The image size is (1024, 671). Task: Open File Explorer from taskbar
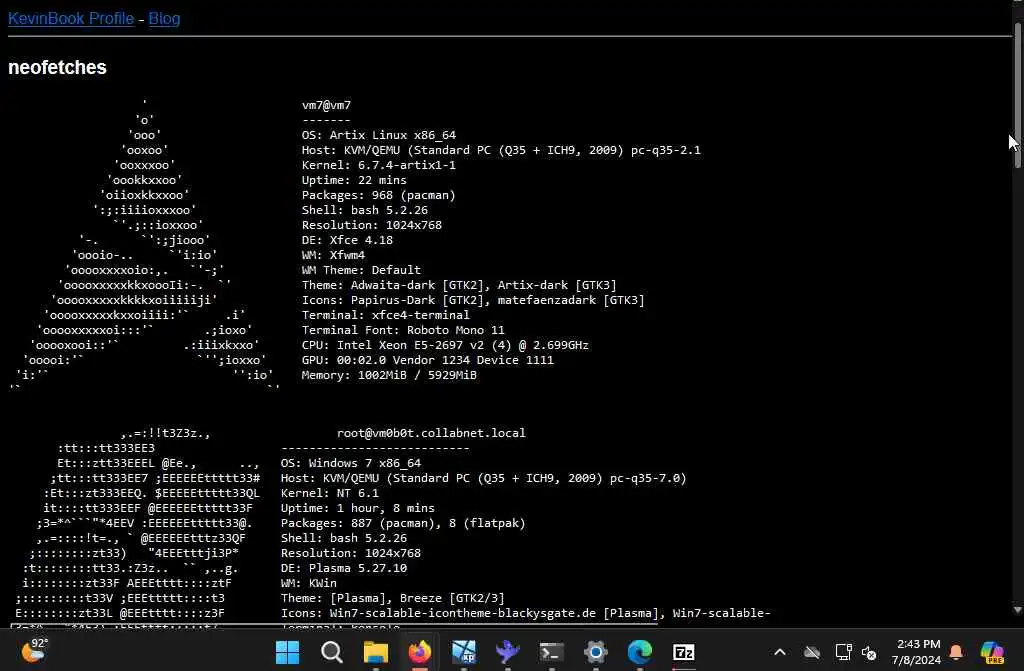(376, 652)
